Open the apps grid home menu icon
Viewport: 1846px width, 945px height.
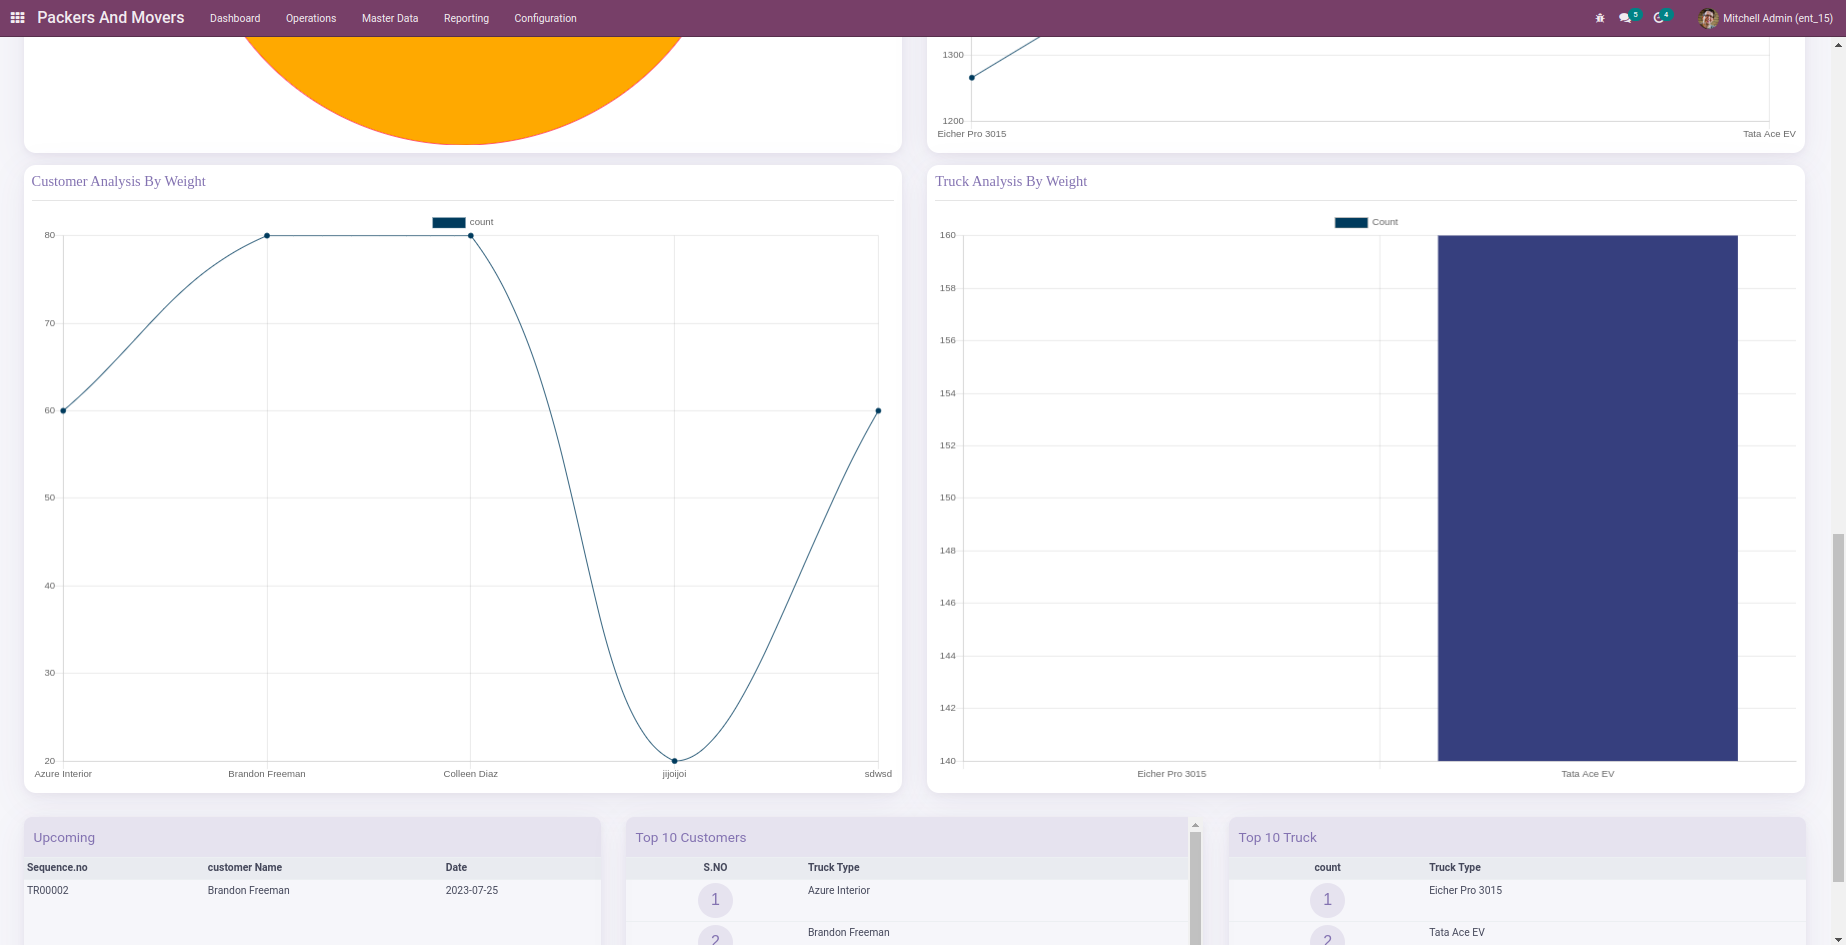tap(17, 18)
